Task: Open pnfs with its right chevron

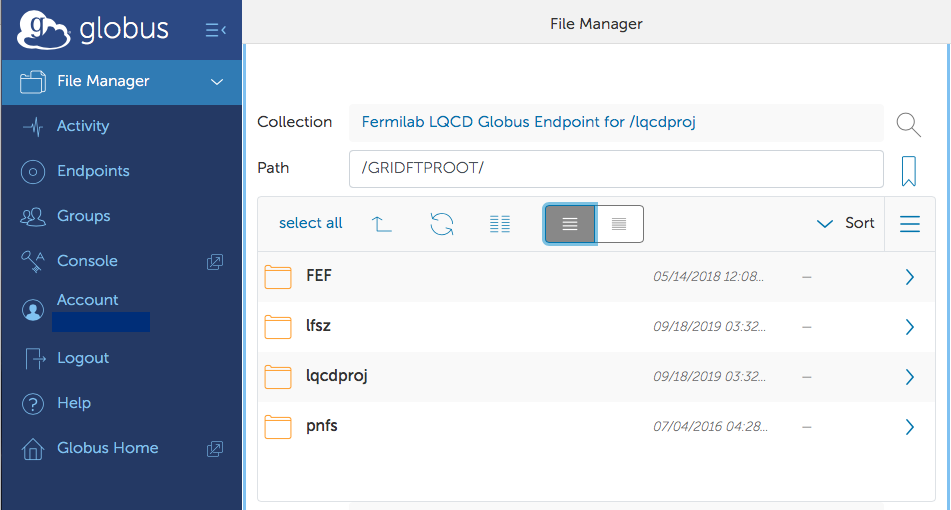Action: (910, 427)
